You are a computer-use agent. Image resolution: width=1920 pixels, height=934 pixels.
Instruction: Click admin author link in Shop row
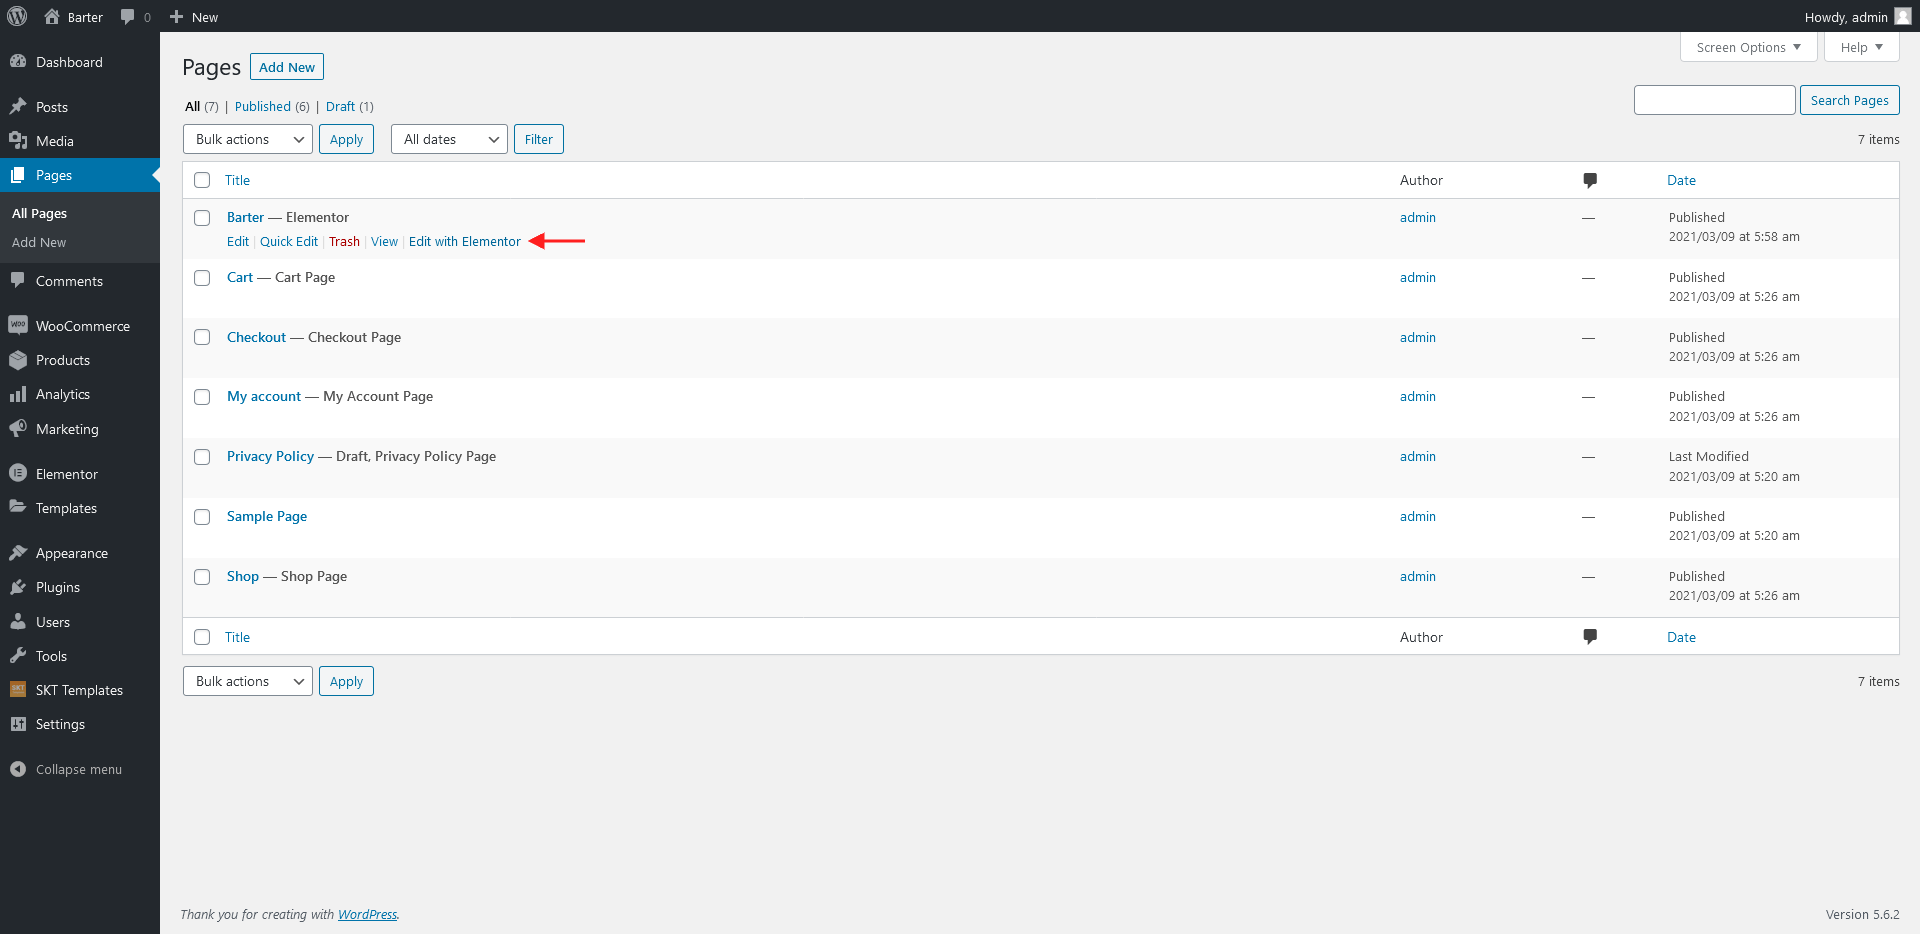(1417, 576)
